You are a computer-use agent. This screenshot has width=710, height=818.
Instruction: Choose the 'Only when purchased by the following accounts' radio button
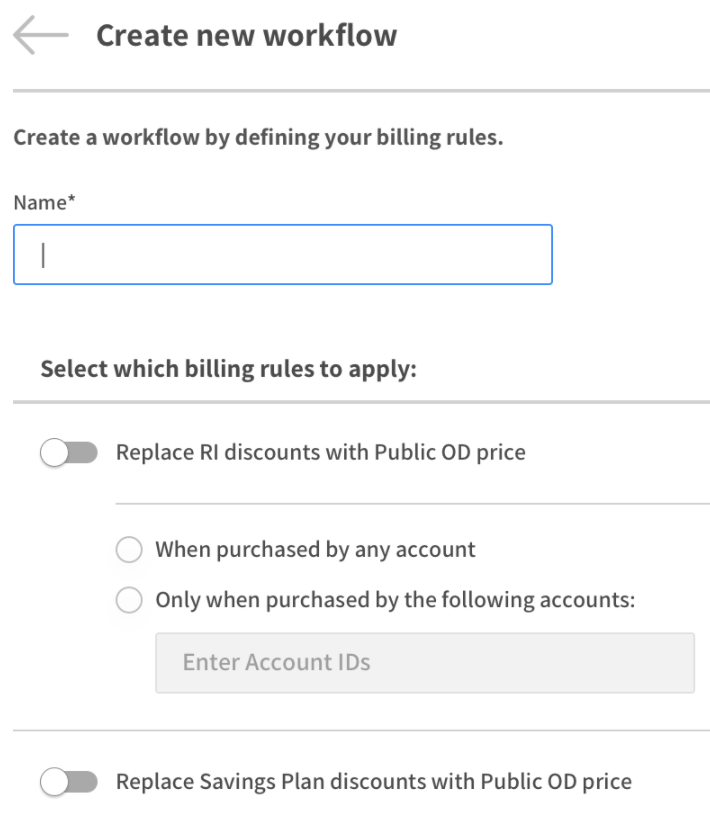point(129,601)
